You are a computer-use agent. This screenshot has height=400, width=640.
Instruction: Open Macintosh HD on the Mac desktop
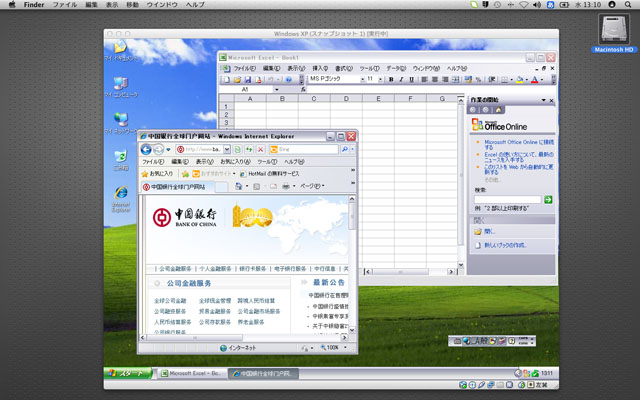point(613,33)
